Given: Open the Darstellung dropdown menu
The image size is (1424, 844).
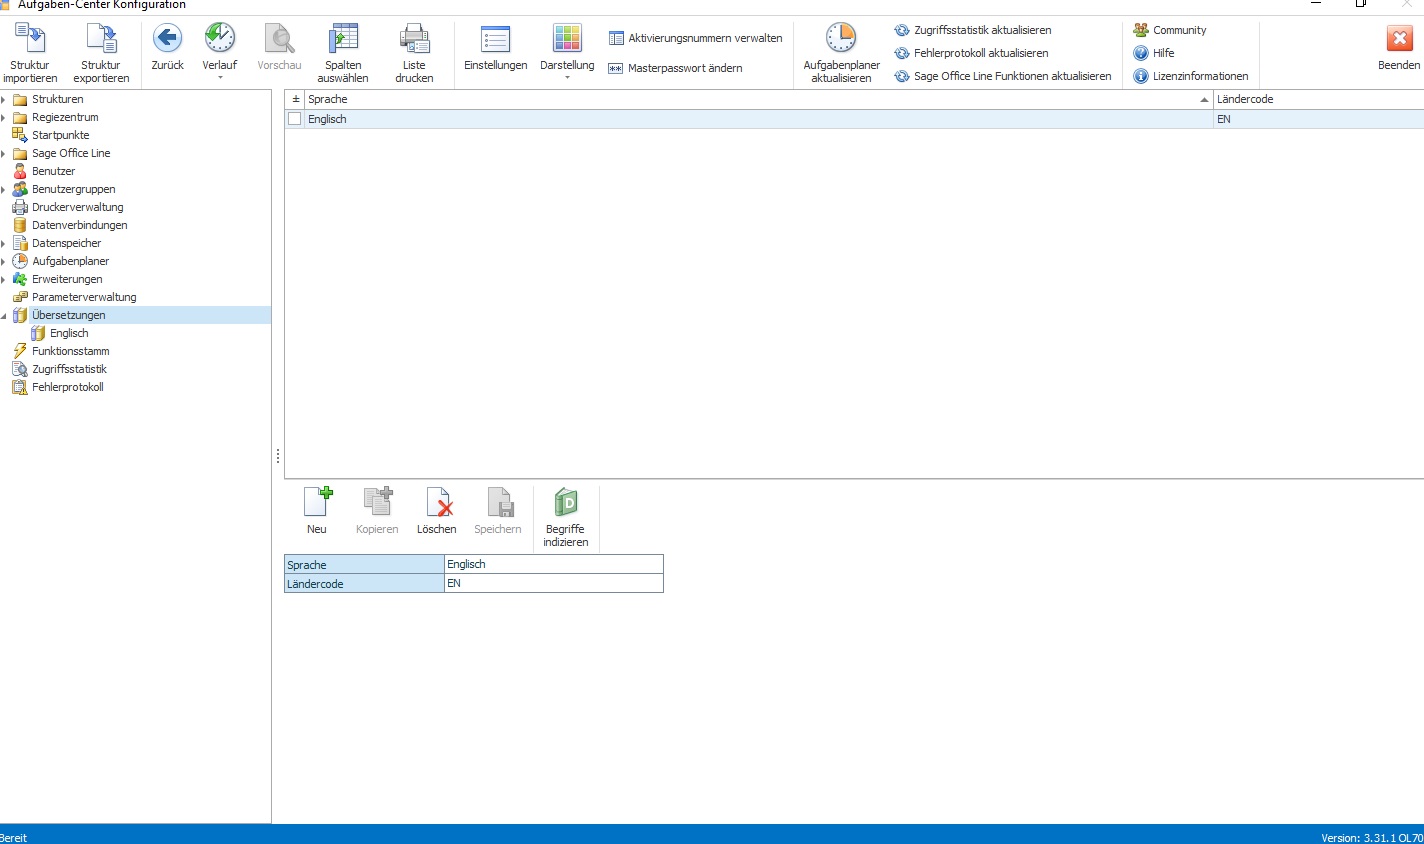Looking at the screenshot, I should tap(567, 77).
